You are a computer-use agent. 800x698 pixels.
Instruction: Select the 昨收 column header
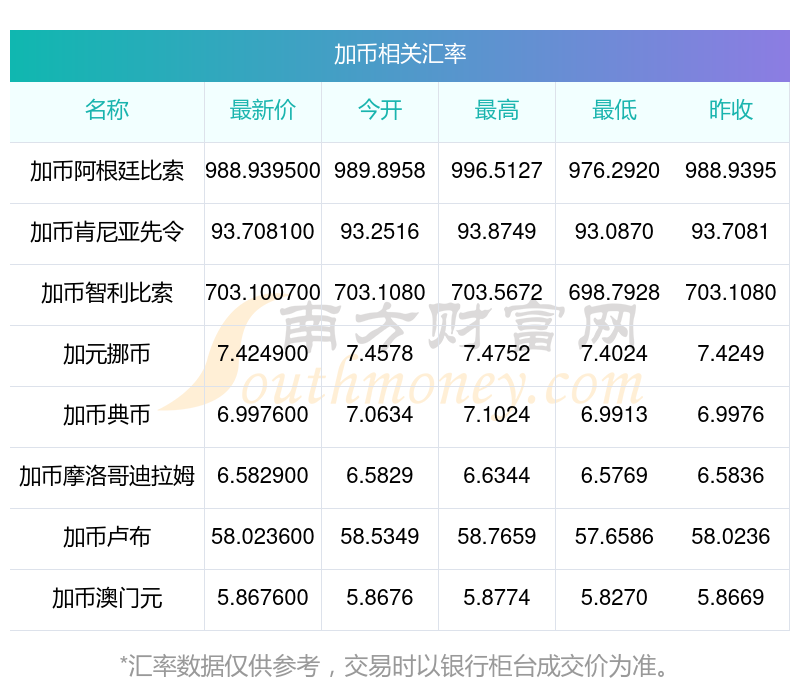pyautogui.click(x=731, y=110)
